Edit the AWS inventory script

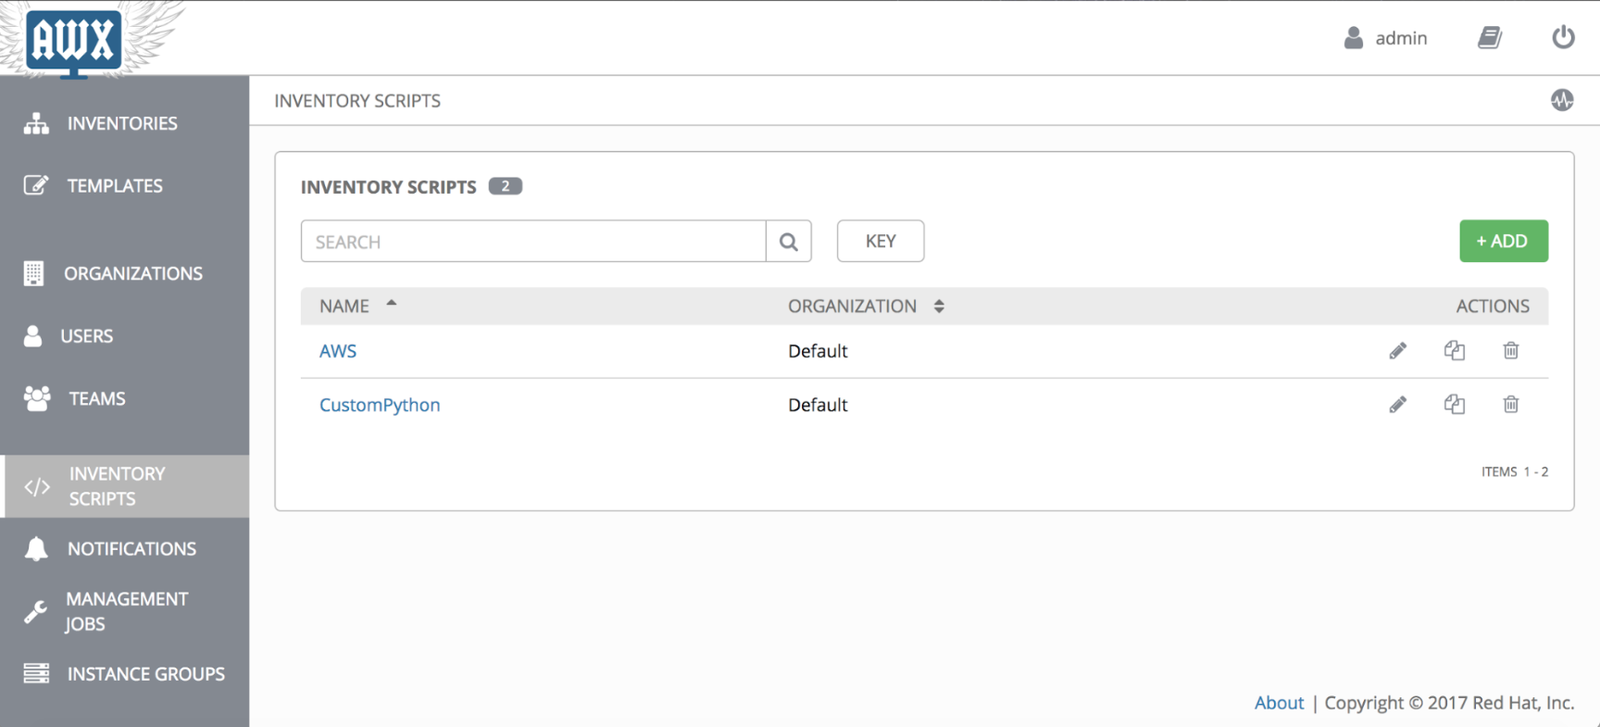(1398, 351)
